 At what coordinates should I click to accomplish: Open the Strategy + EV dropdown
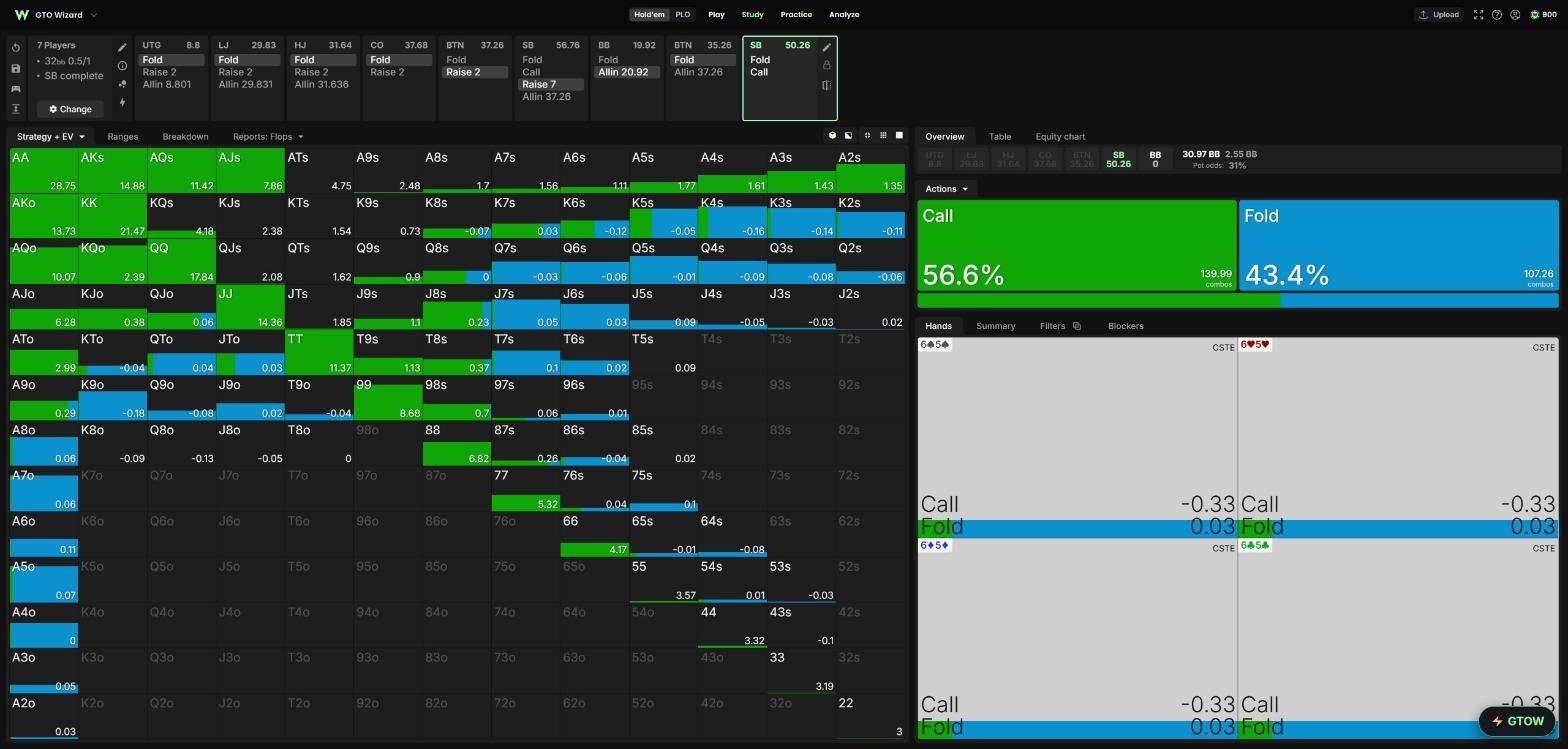tap(50, 136)
